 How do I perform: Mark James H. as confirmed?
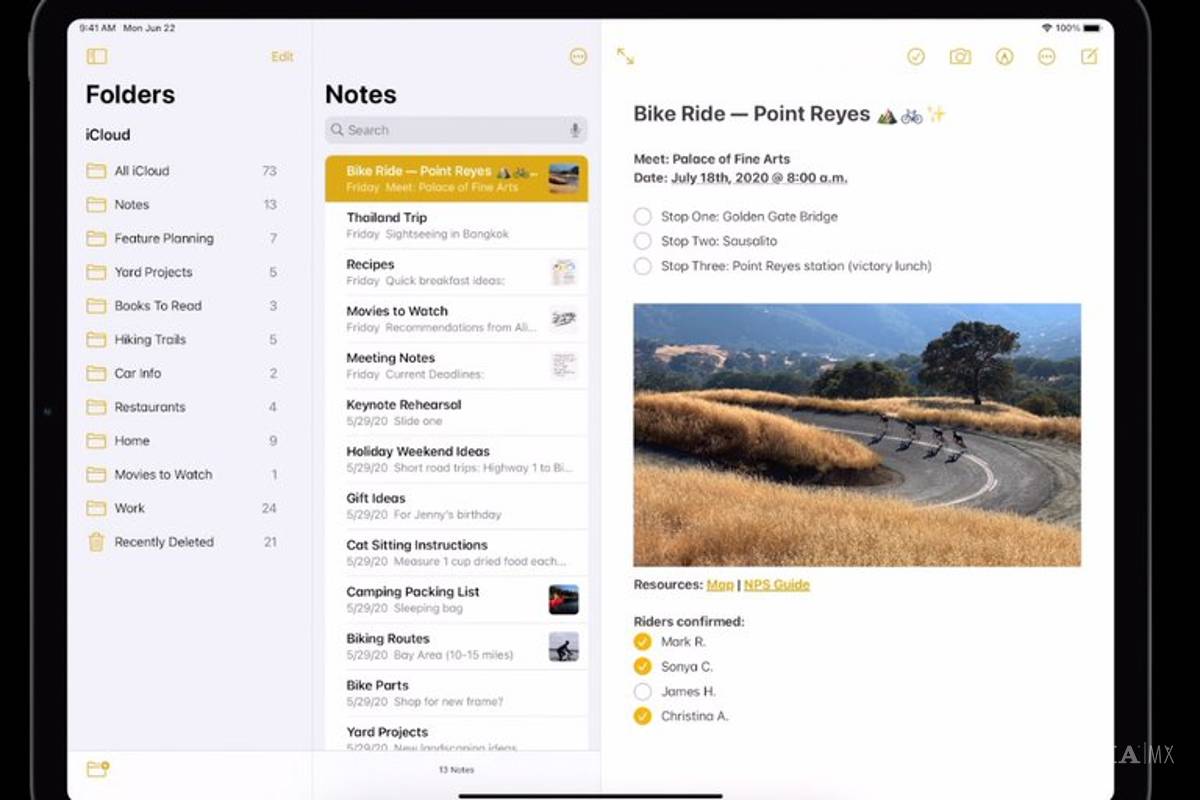point(642,692)
